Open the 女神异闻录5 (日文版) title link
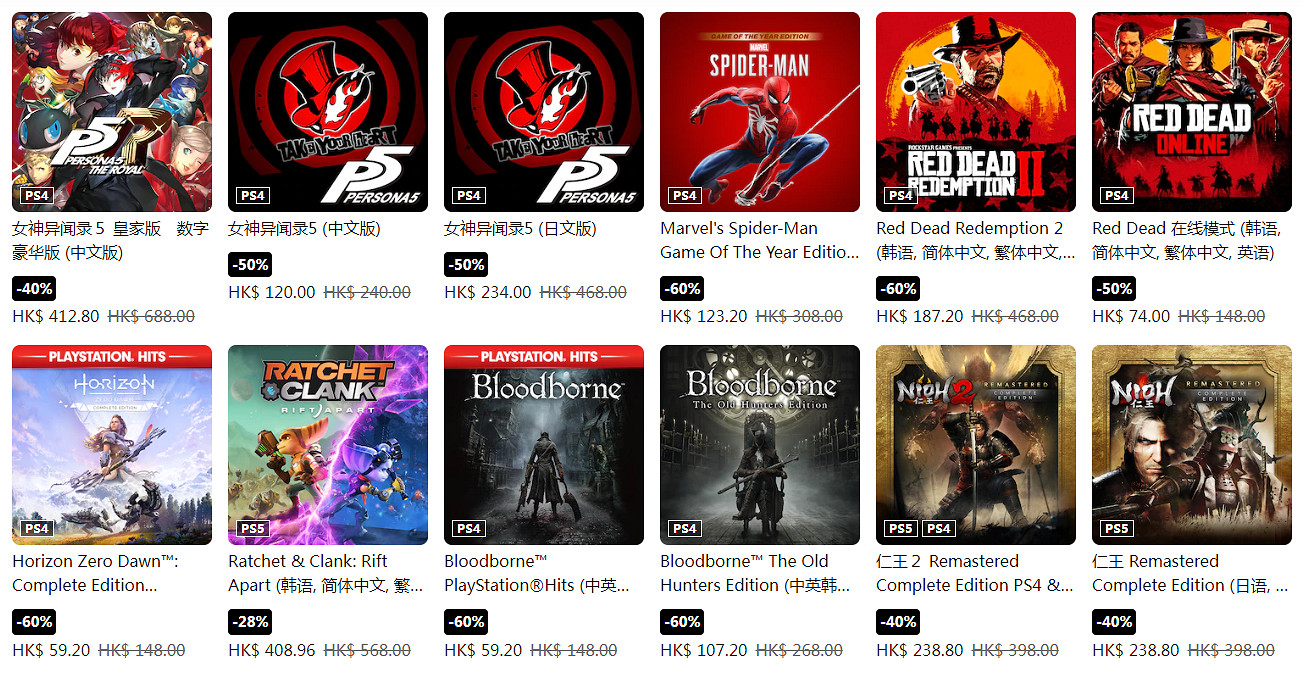The height and width of the screenshot is (682, 1303). click(520, 229)
